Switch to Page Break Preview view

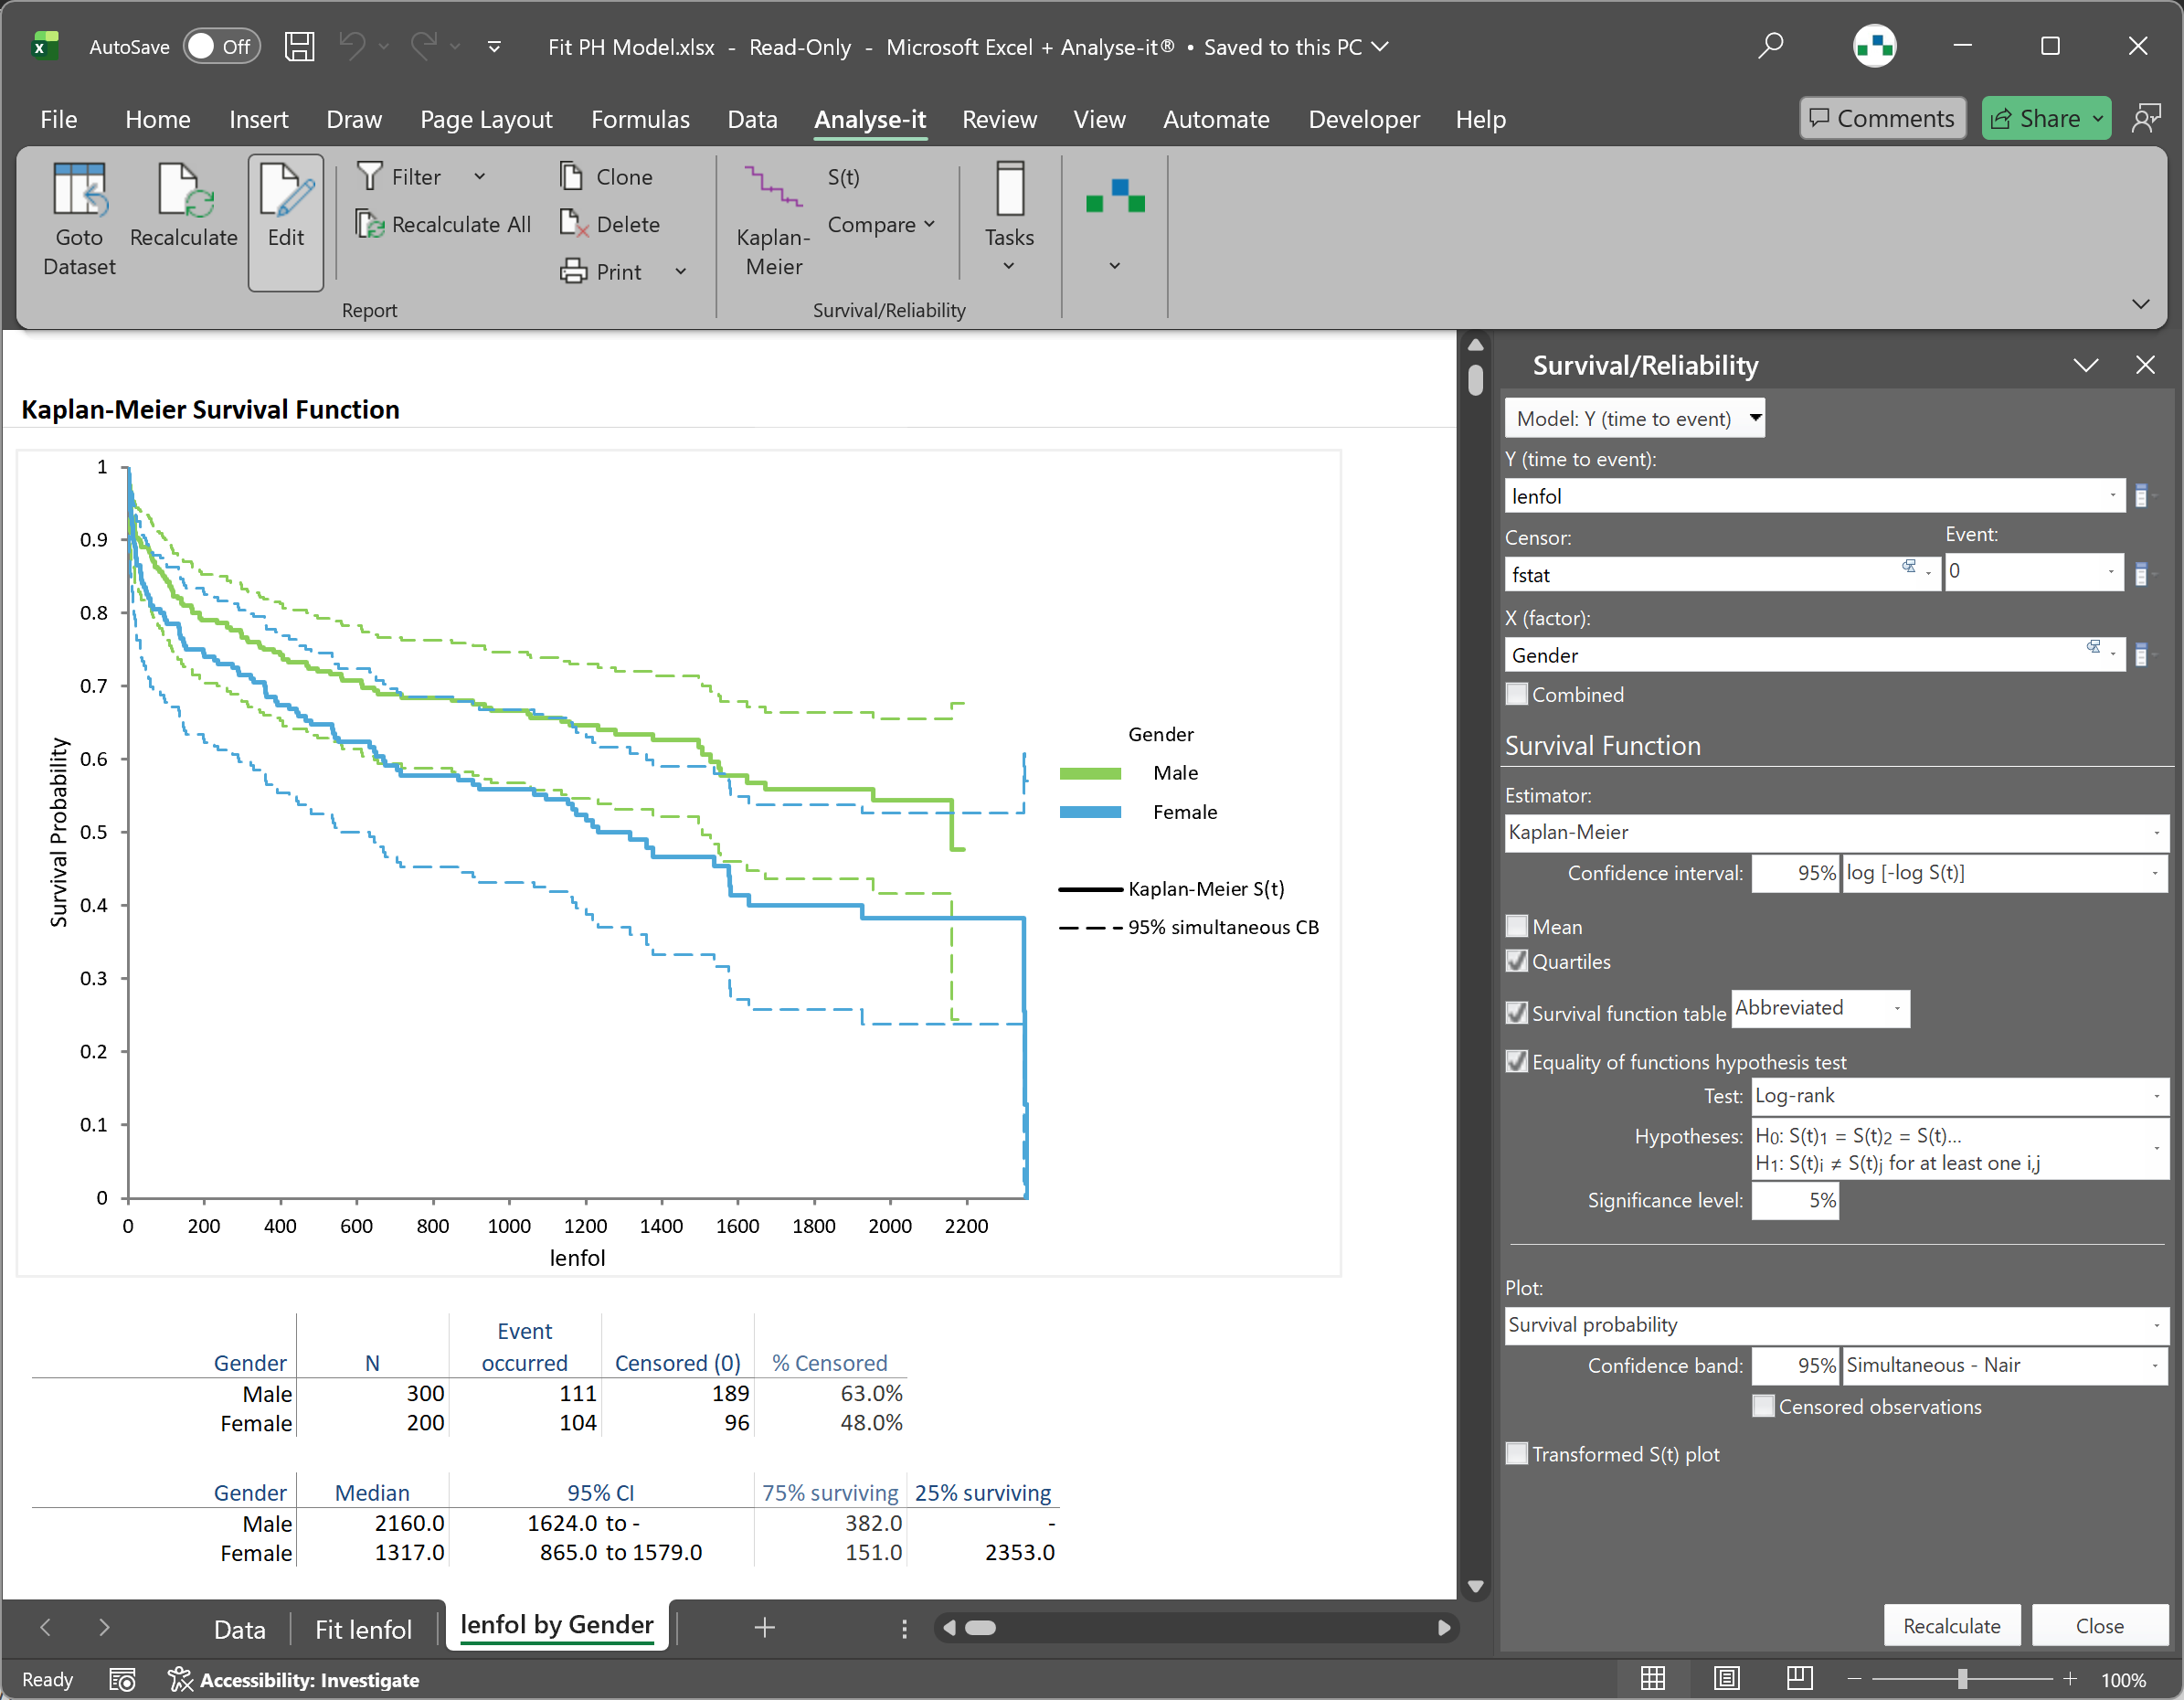tap(1799, 1678)
